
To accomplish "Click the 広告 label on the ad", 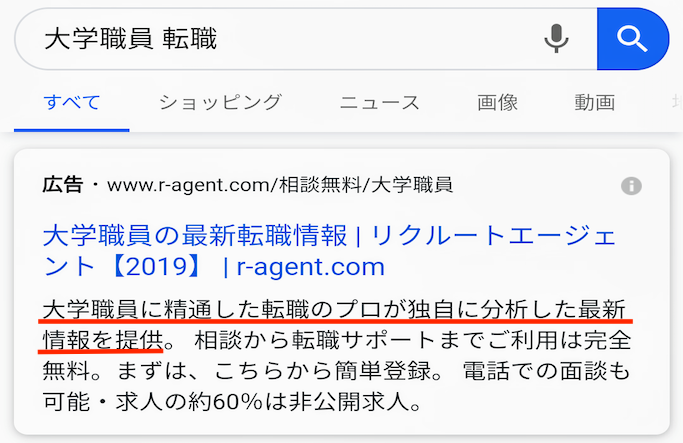I will [63, 185].
